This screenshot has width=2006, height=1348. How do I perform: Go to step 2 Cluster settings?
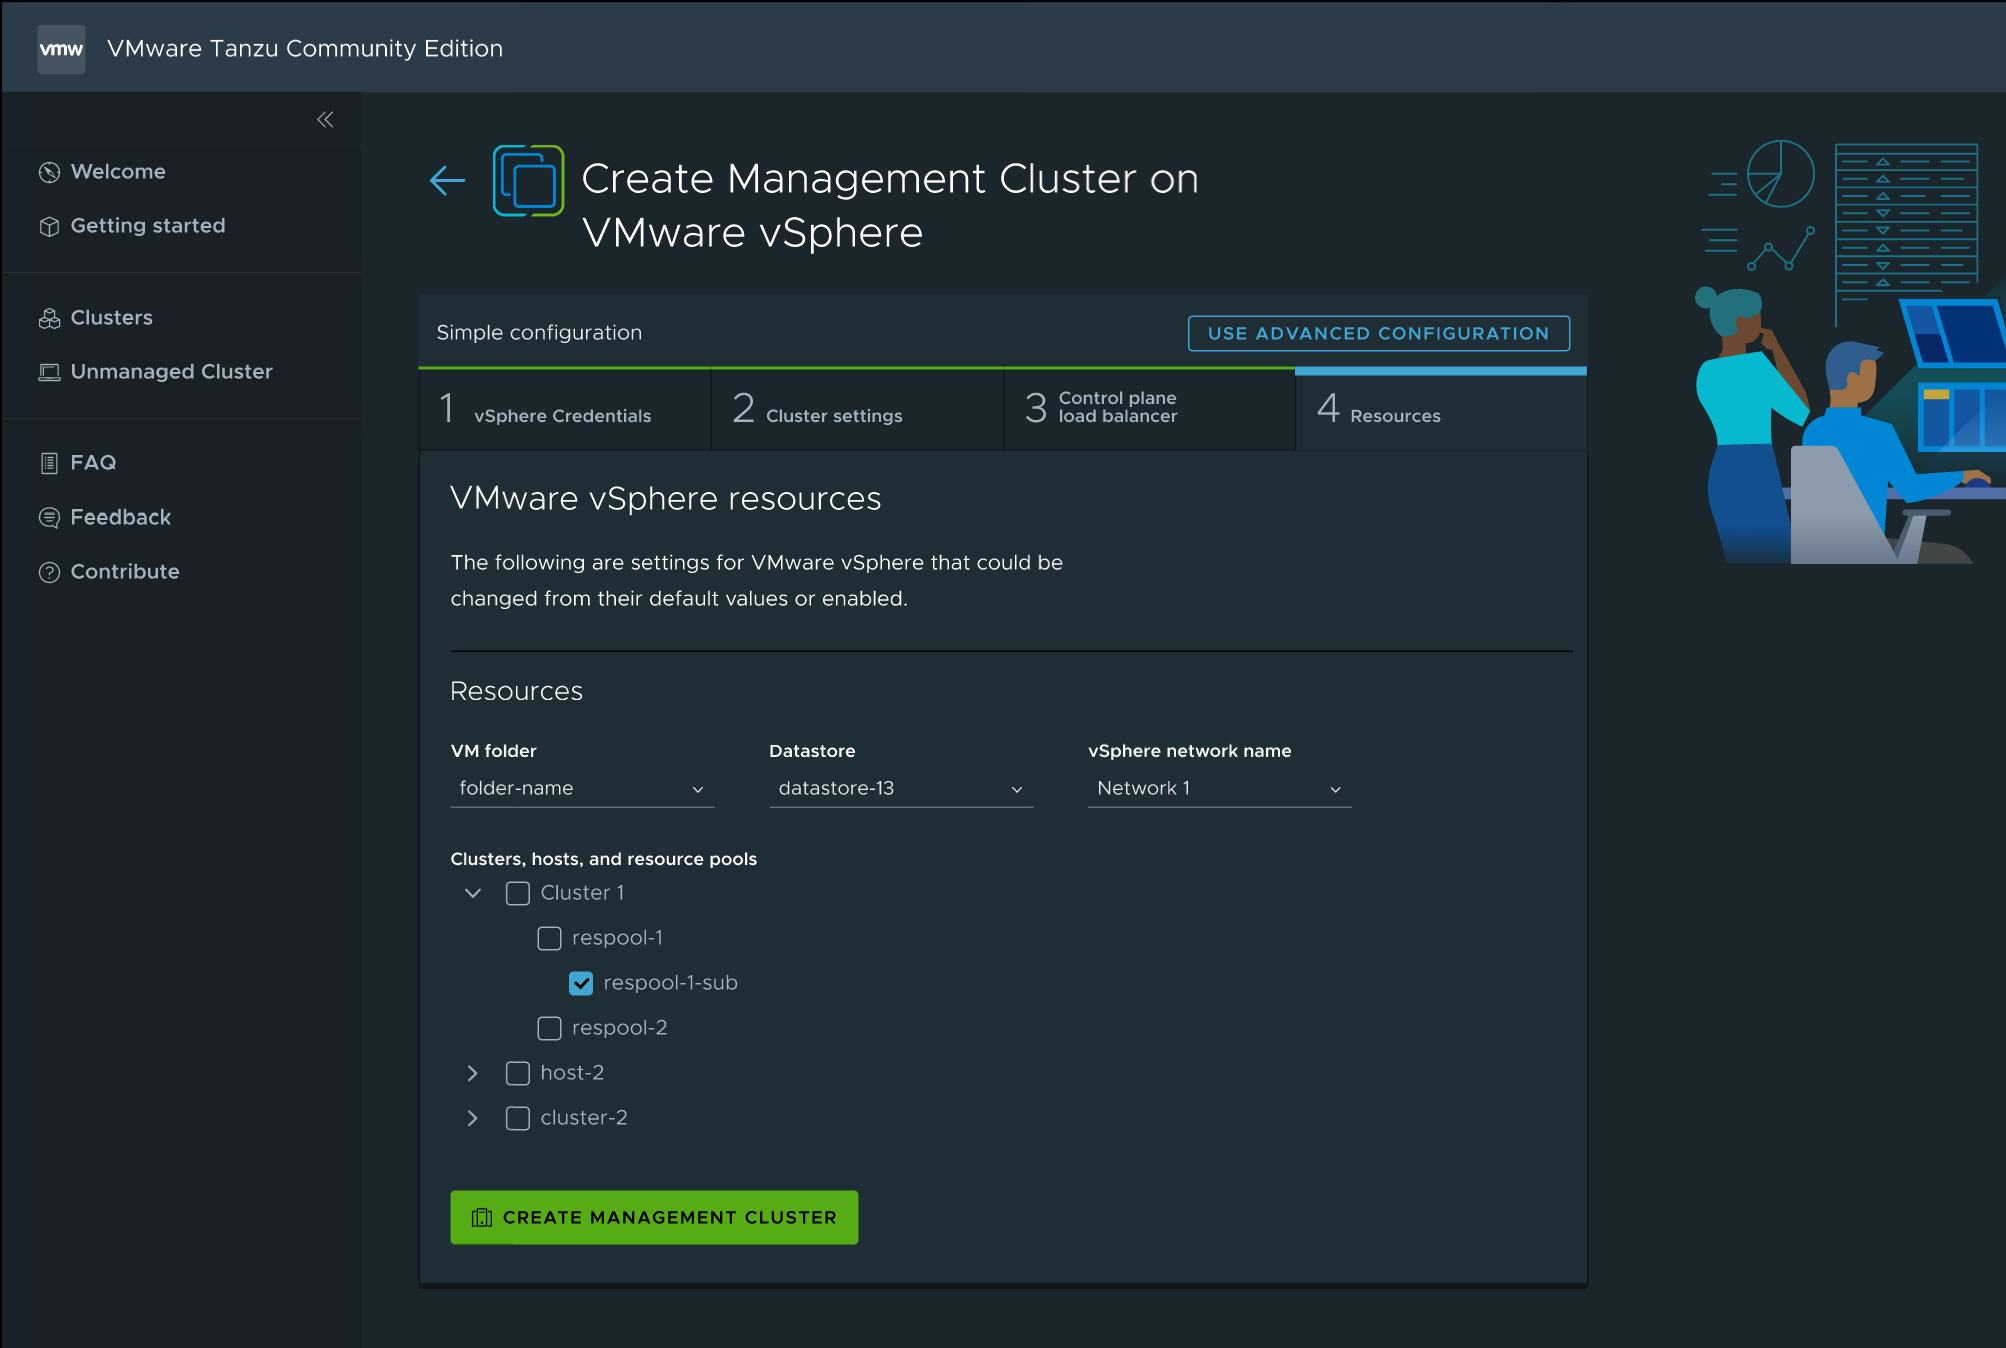[857, 409]
